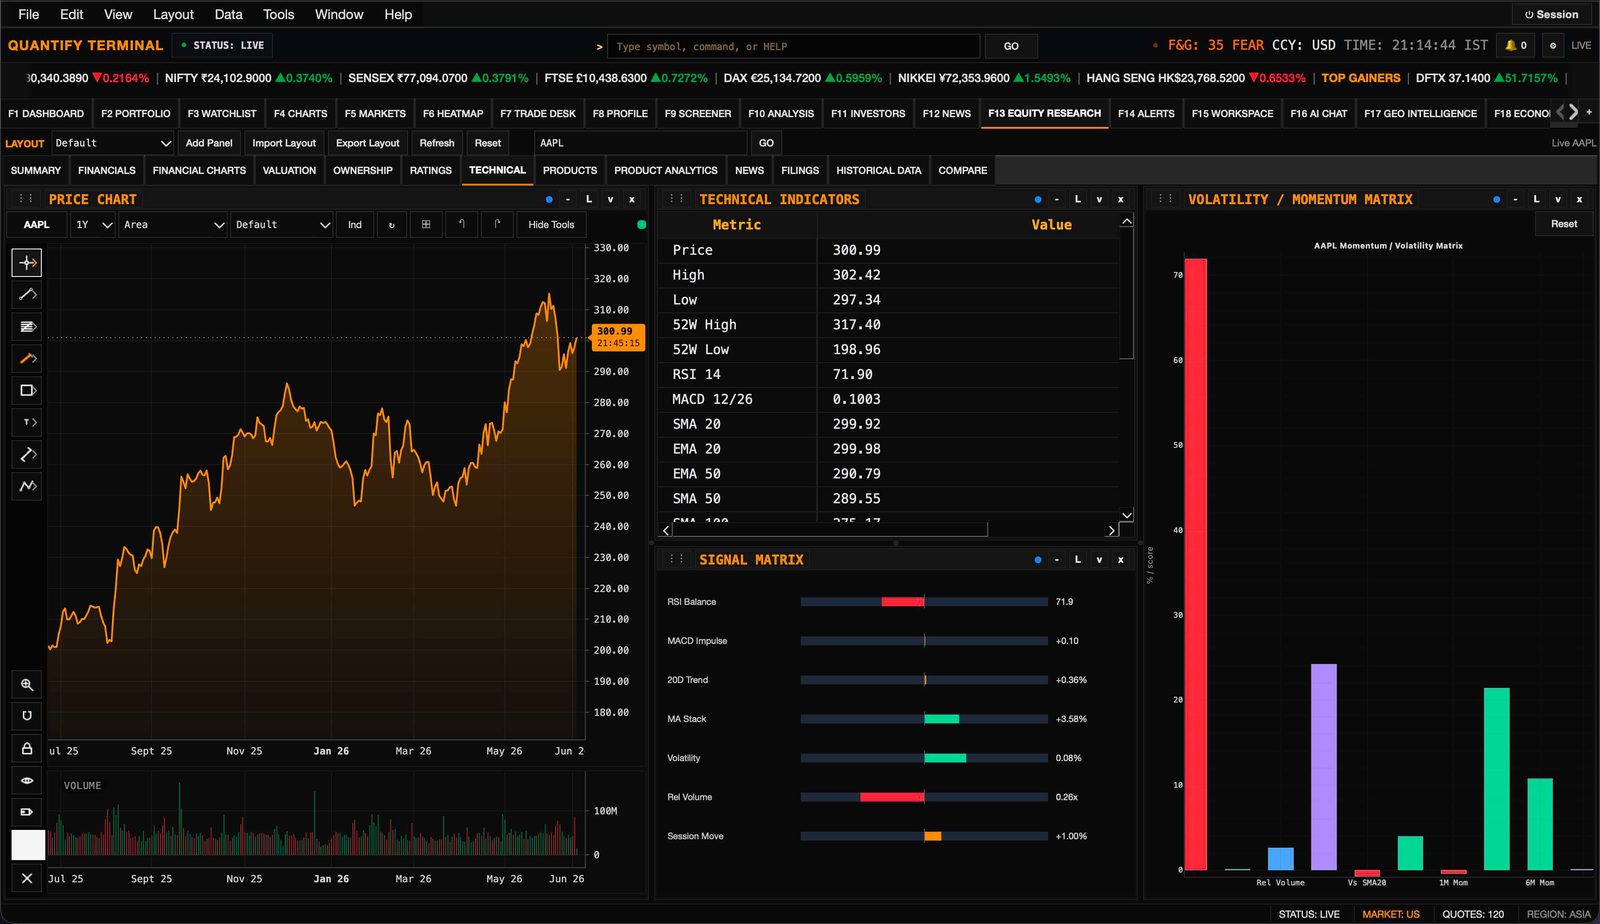
Task: Open the header settings gear icon
Action: pyautogui.click(x=1552, y=45)
